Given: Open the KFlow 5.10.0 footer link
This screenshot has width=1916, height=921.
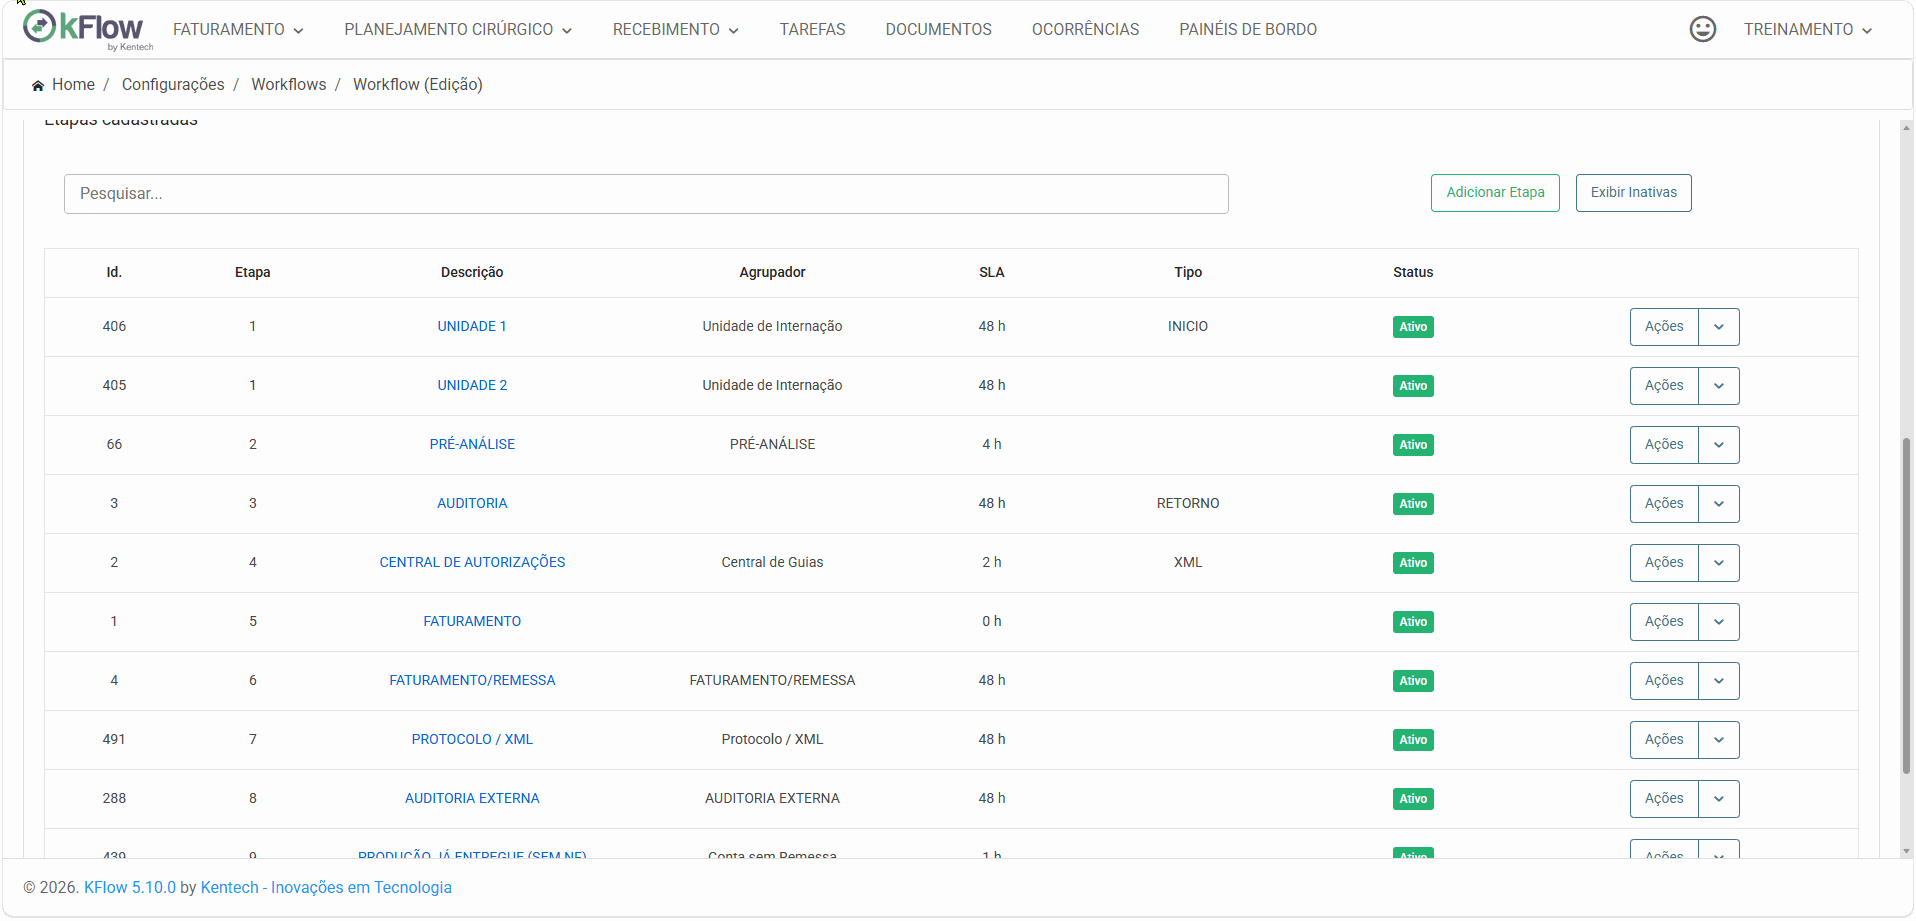Looking at the screenshot, I should (x=130, y=888).
